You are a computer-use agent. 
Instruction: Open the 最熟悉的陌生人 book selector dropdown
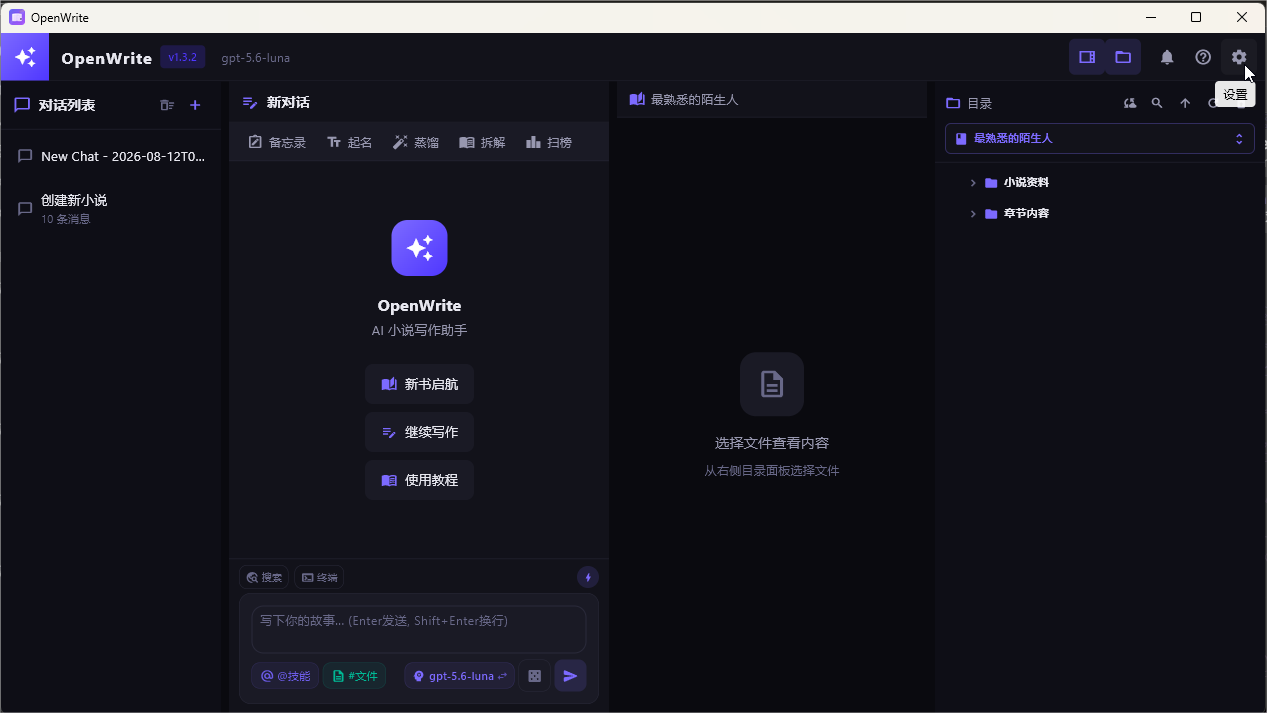(x=1100, y=138)
